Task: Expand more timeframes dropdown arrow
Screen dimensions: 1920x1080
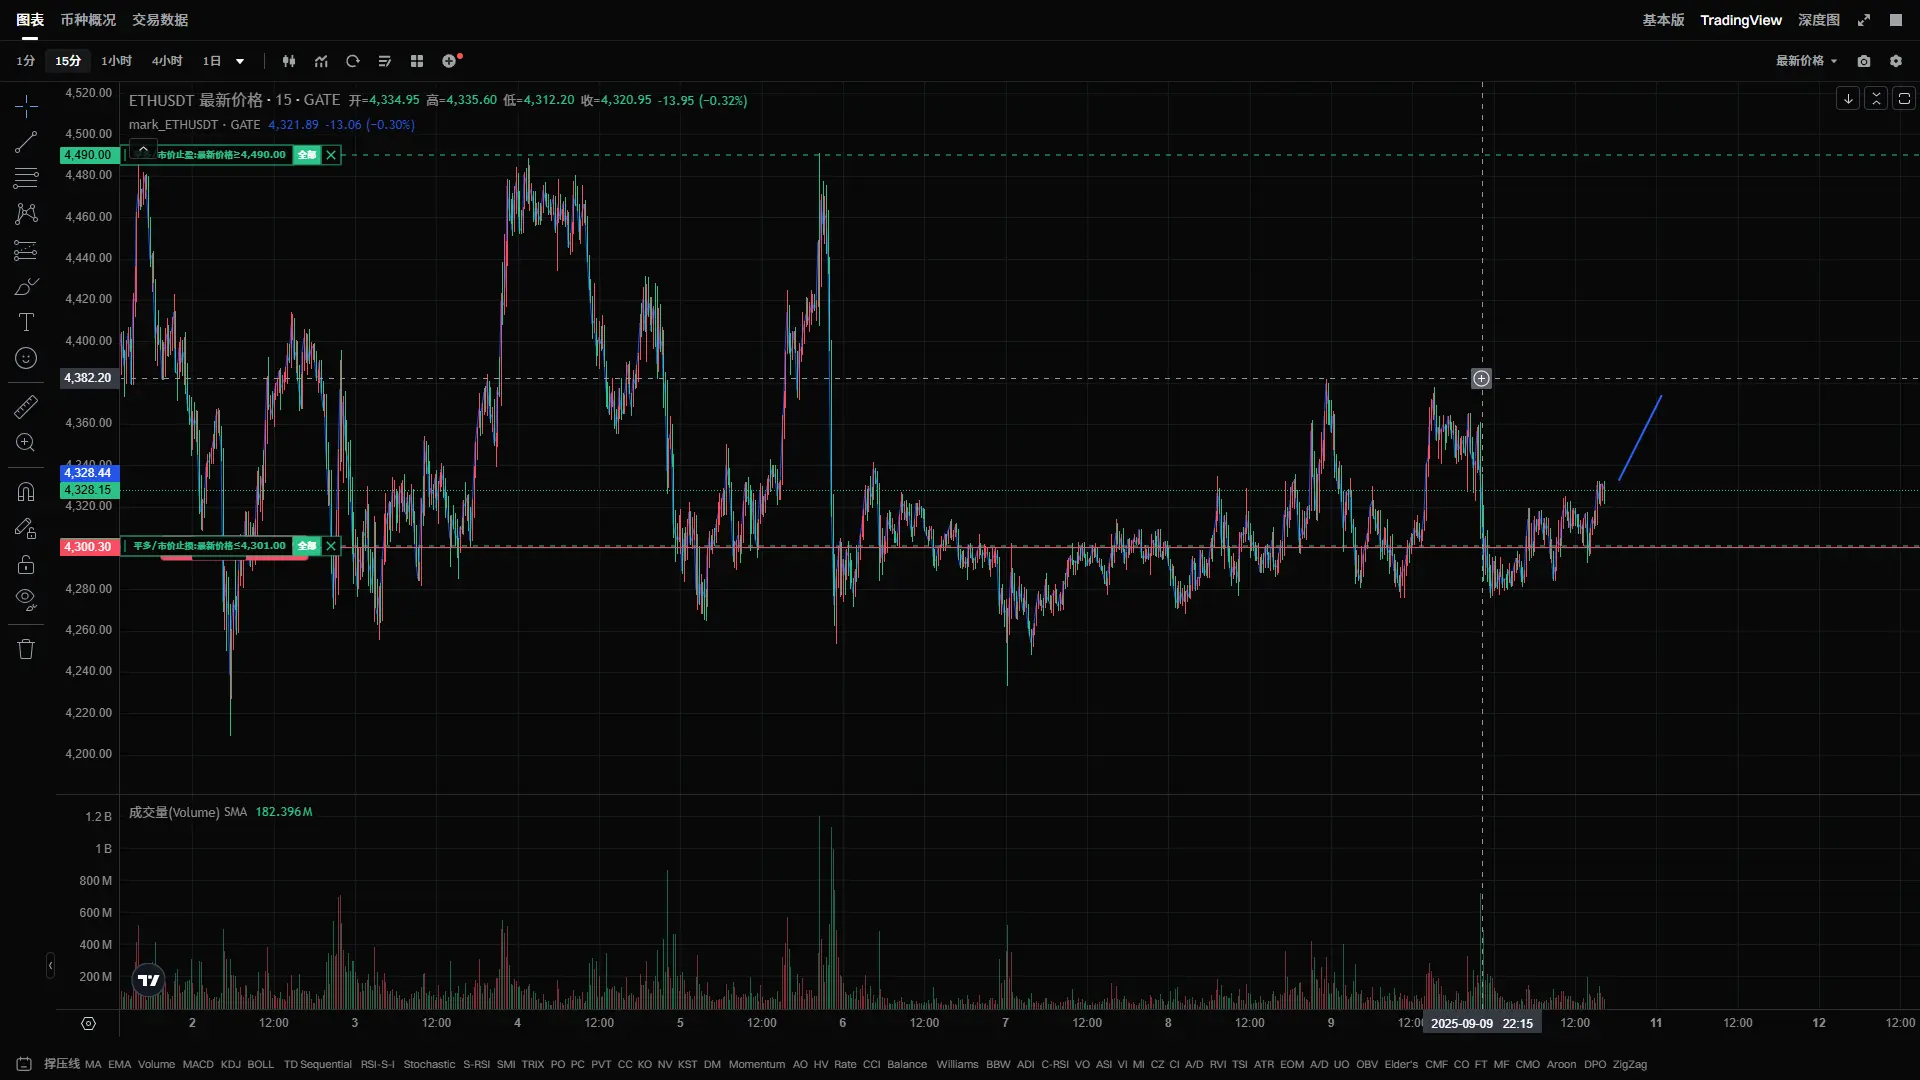Action: coord(240,61)
